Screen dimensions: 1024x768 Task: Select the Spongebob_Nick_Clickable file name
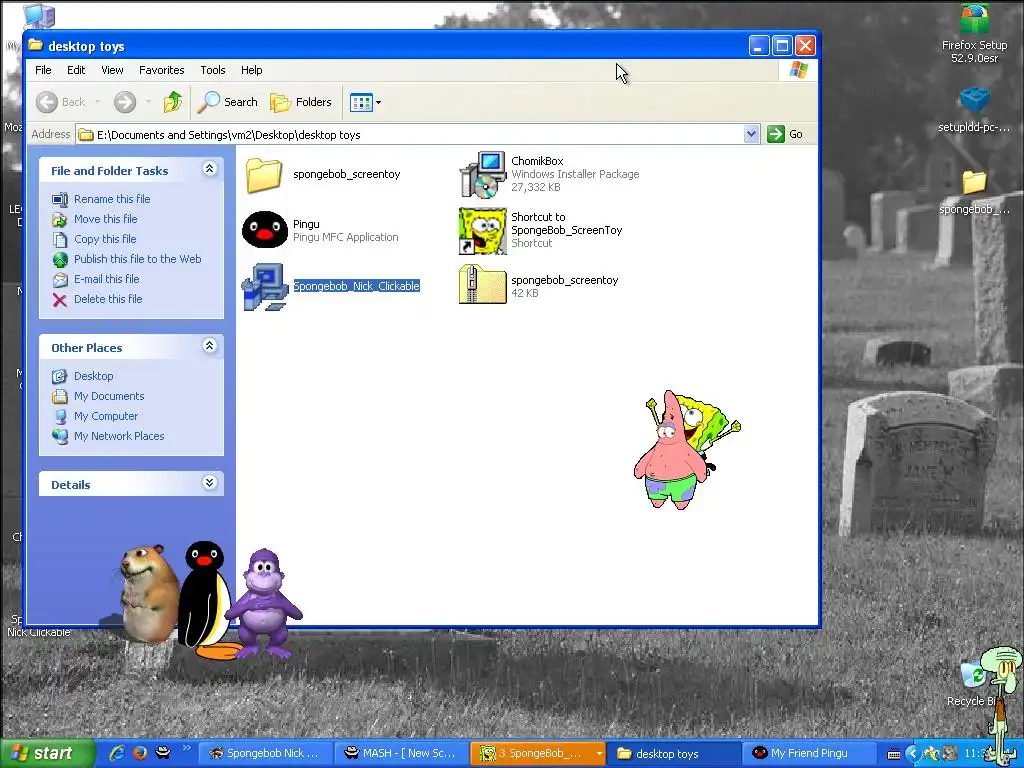tap(357, 286)
